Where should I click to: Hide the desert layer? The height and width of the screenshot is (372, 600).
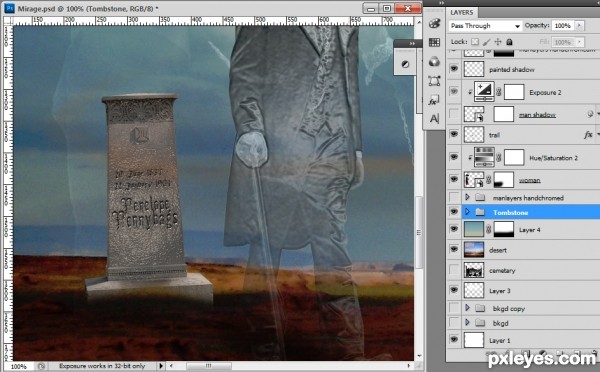454,249
